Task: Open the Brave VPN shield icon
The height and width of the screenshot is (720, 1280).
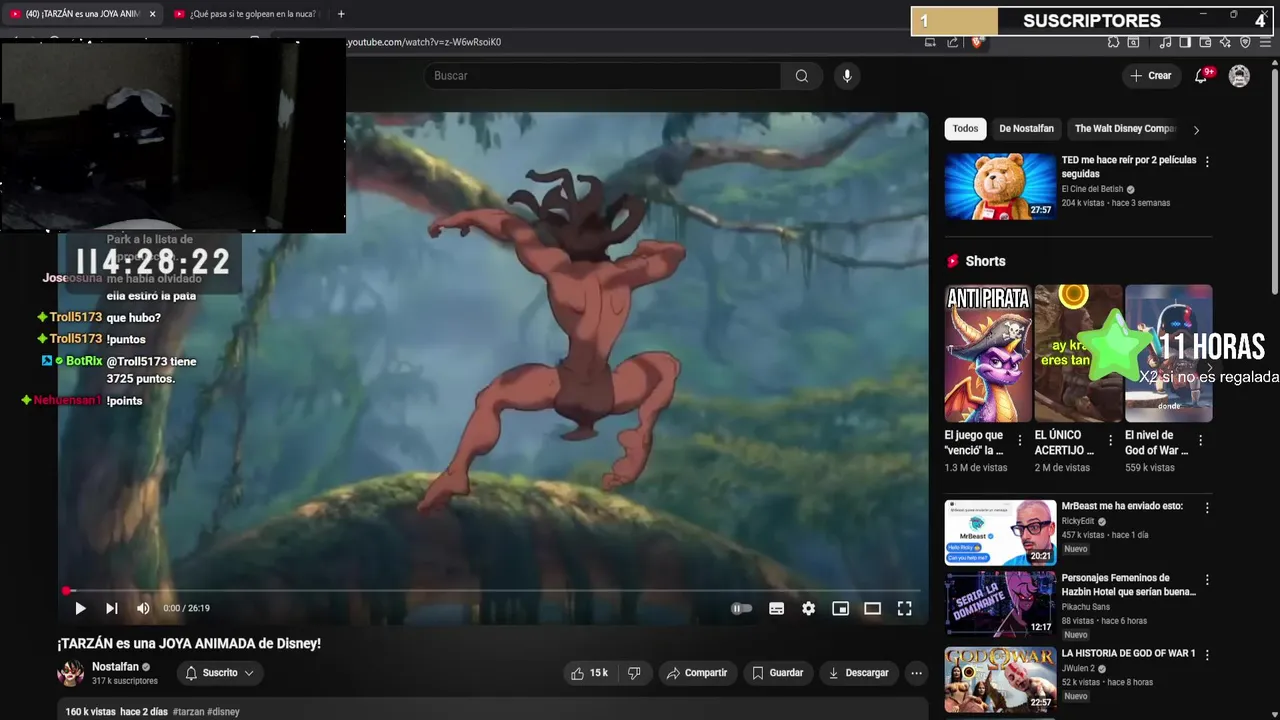Action: (1245, 42)
